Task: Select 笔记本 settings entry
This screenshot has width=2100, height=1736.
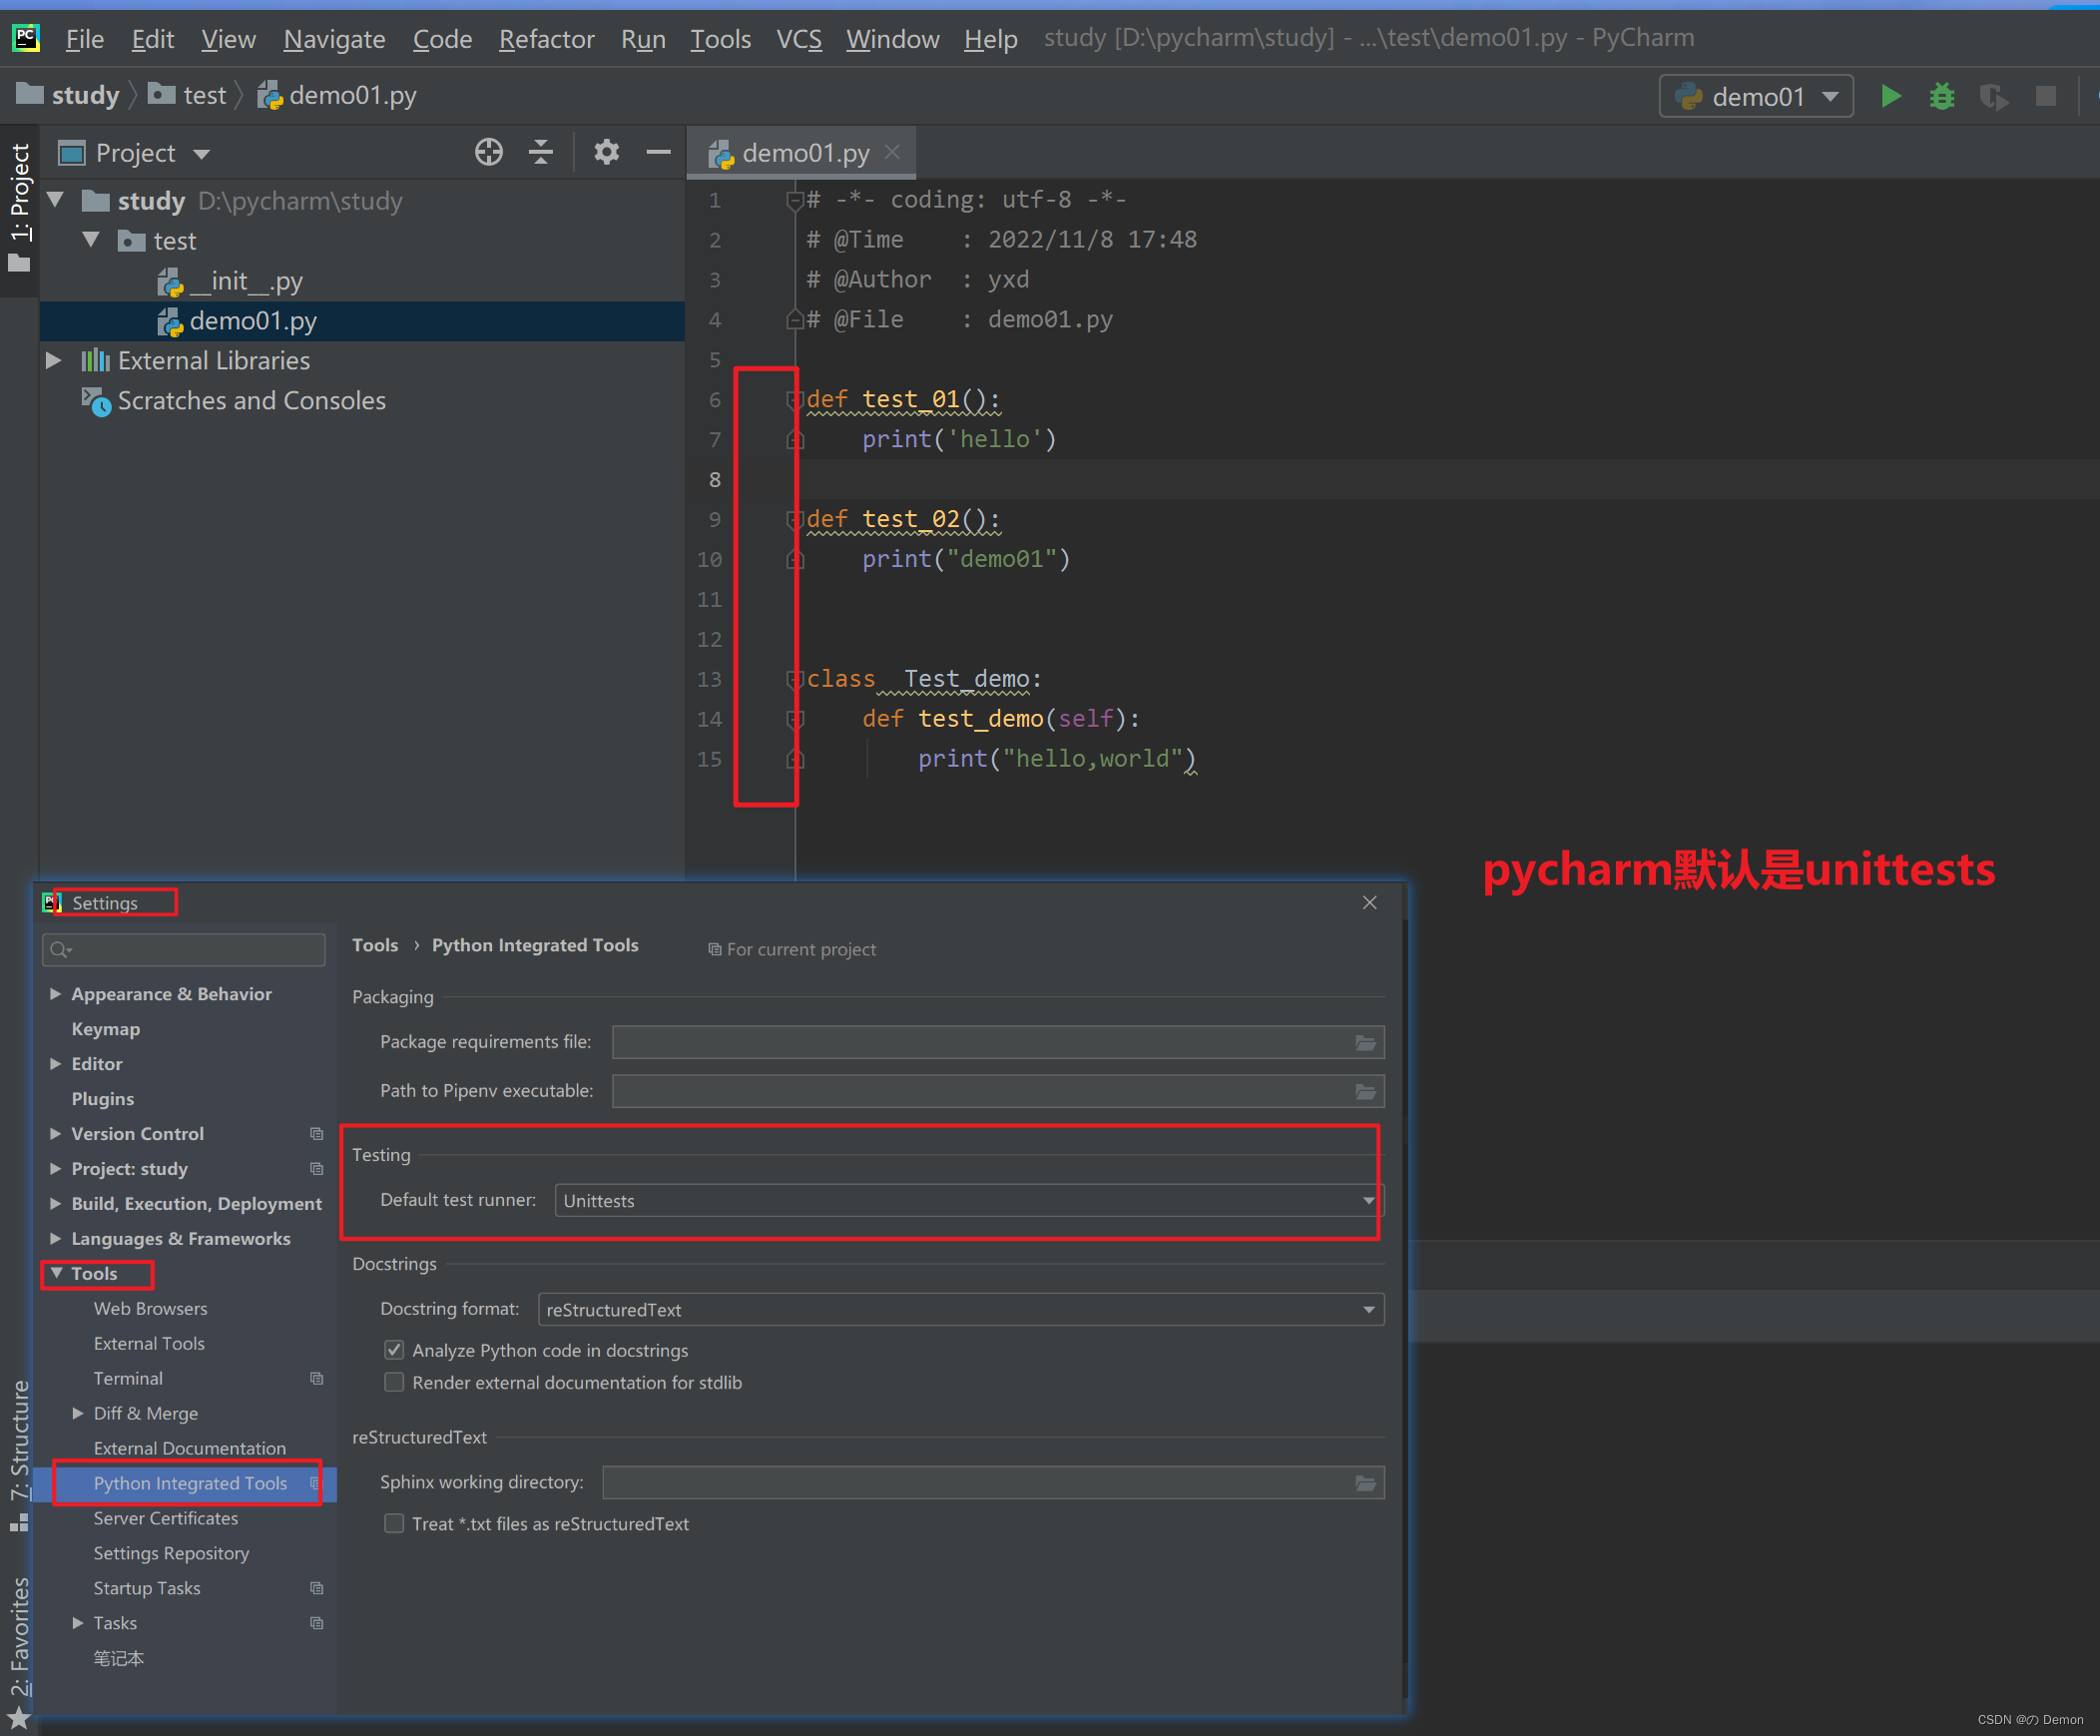Action: (x=119, y=1659)
